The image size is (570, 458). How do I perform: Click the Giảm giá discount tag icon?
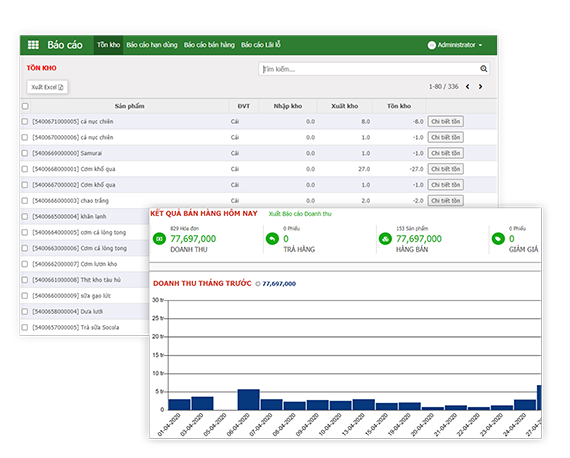pos(498,239)
